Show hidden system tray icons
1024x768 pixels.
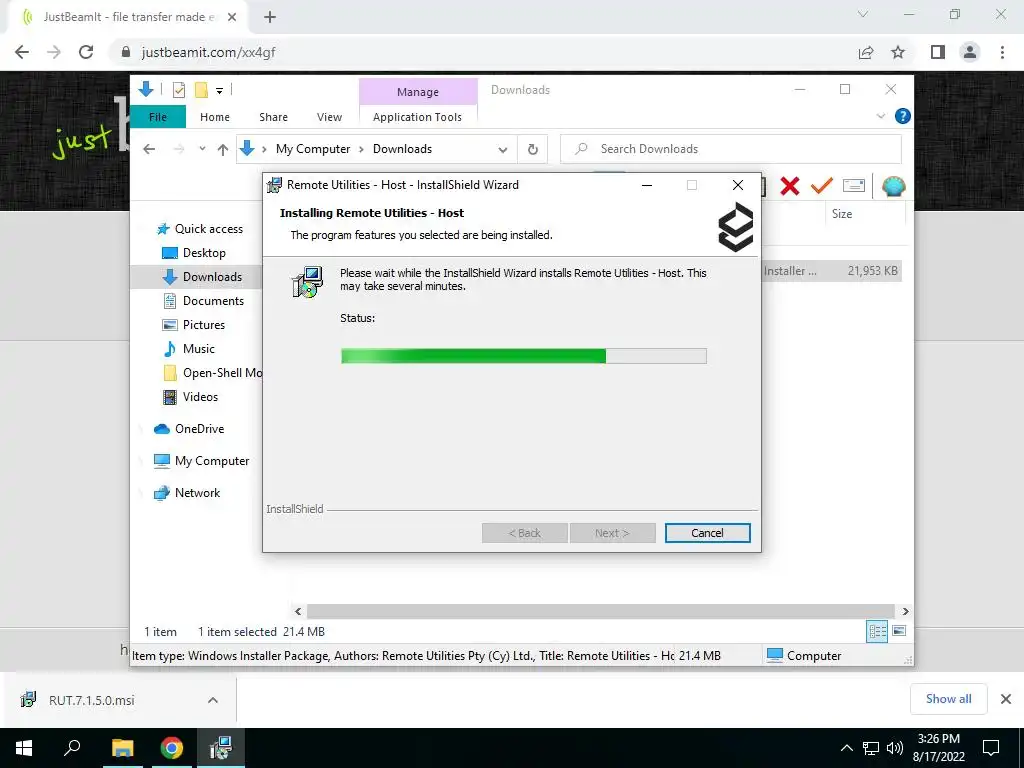click(x=846, y=748)
